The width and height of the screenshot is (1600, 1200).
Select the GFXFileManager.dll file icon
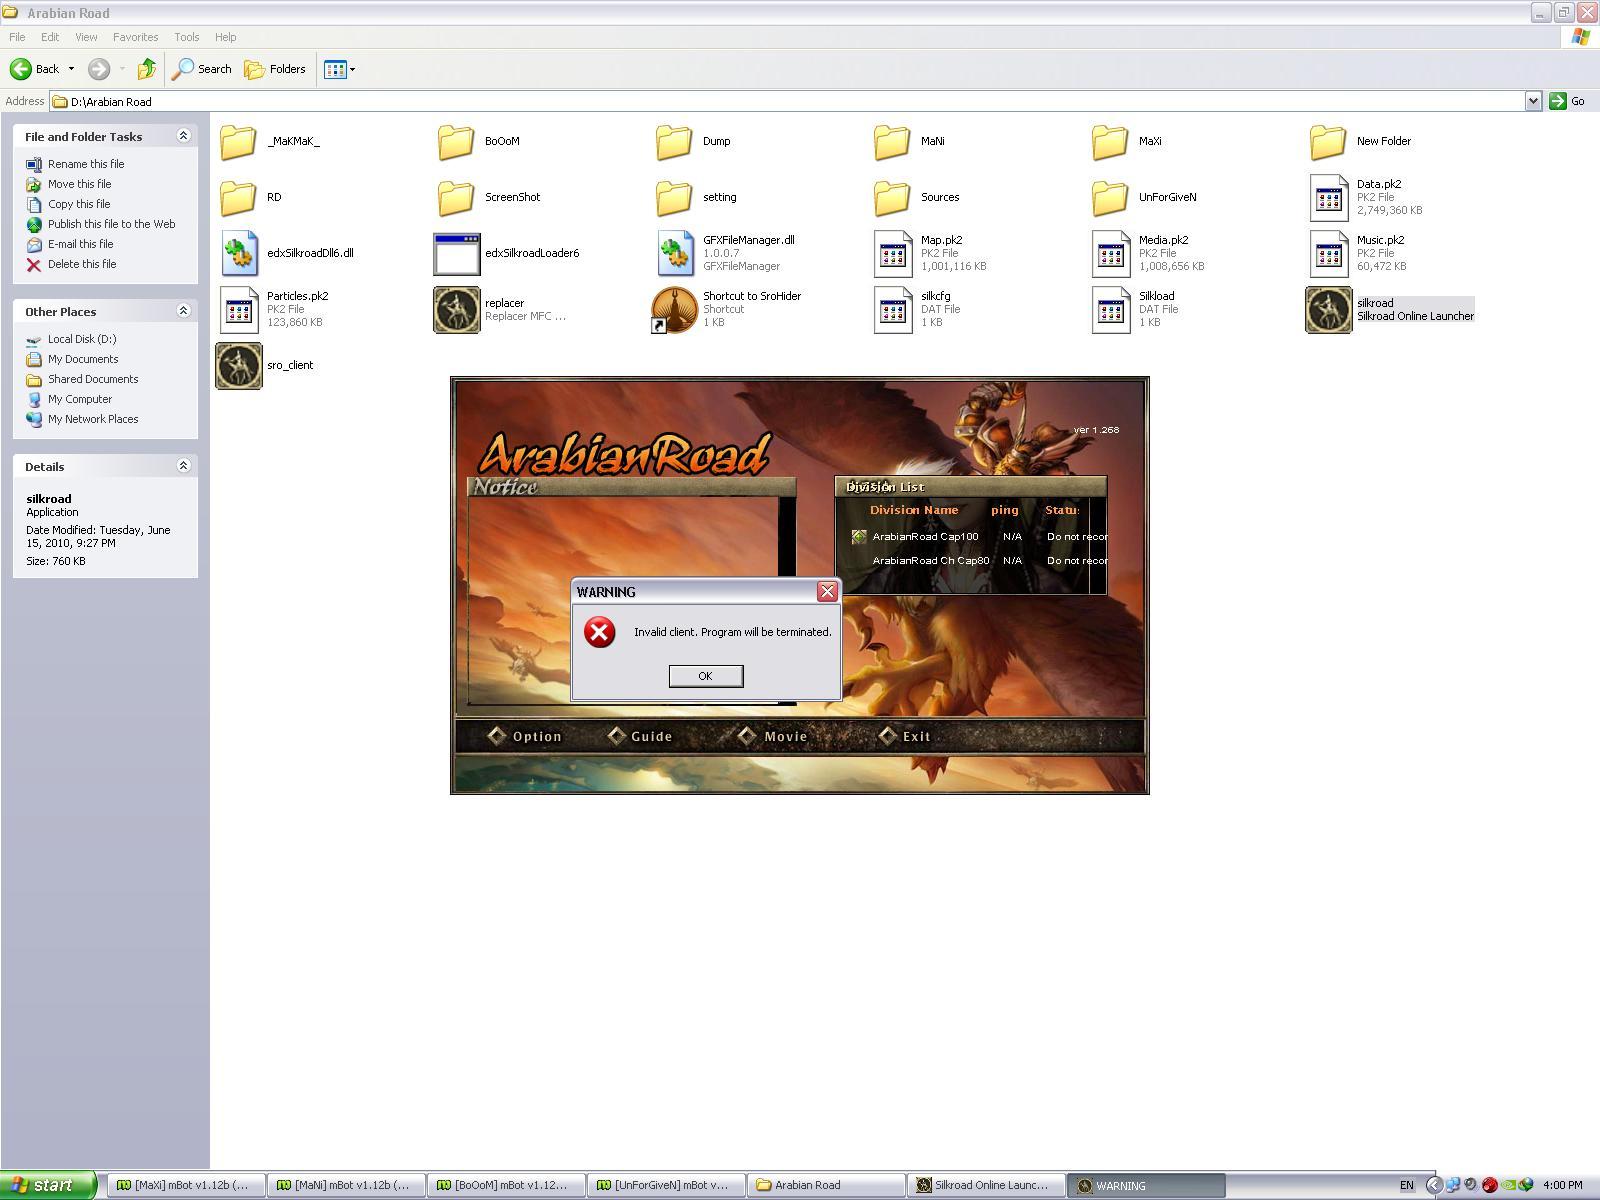(x=676, y=254)
